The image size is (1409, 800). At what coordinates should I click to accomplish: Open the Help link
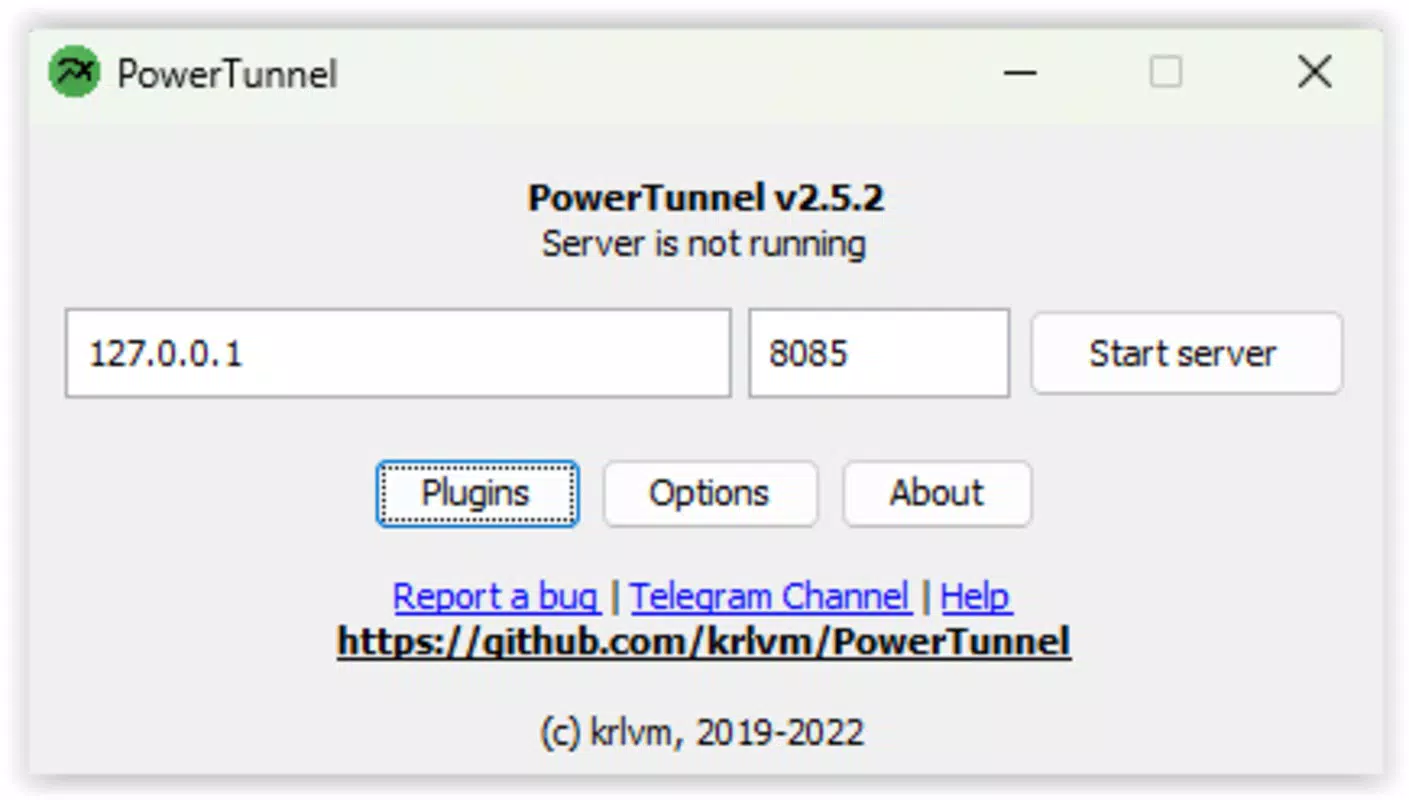point(976,597)
